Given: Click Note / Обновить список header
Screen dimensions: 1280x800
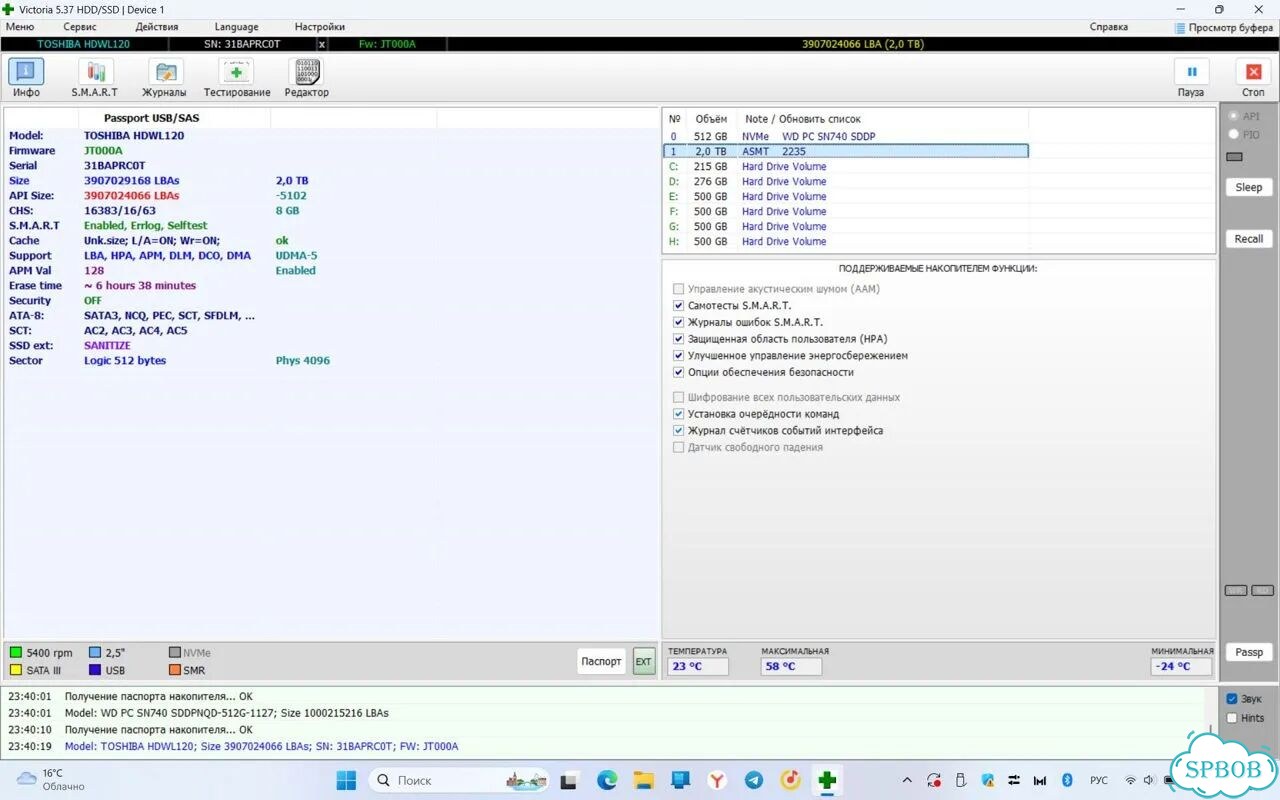Looking at the screenshot, I should (803, 119).
